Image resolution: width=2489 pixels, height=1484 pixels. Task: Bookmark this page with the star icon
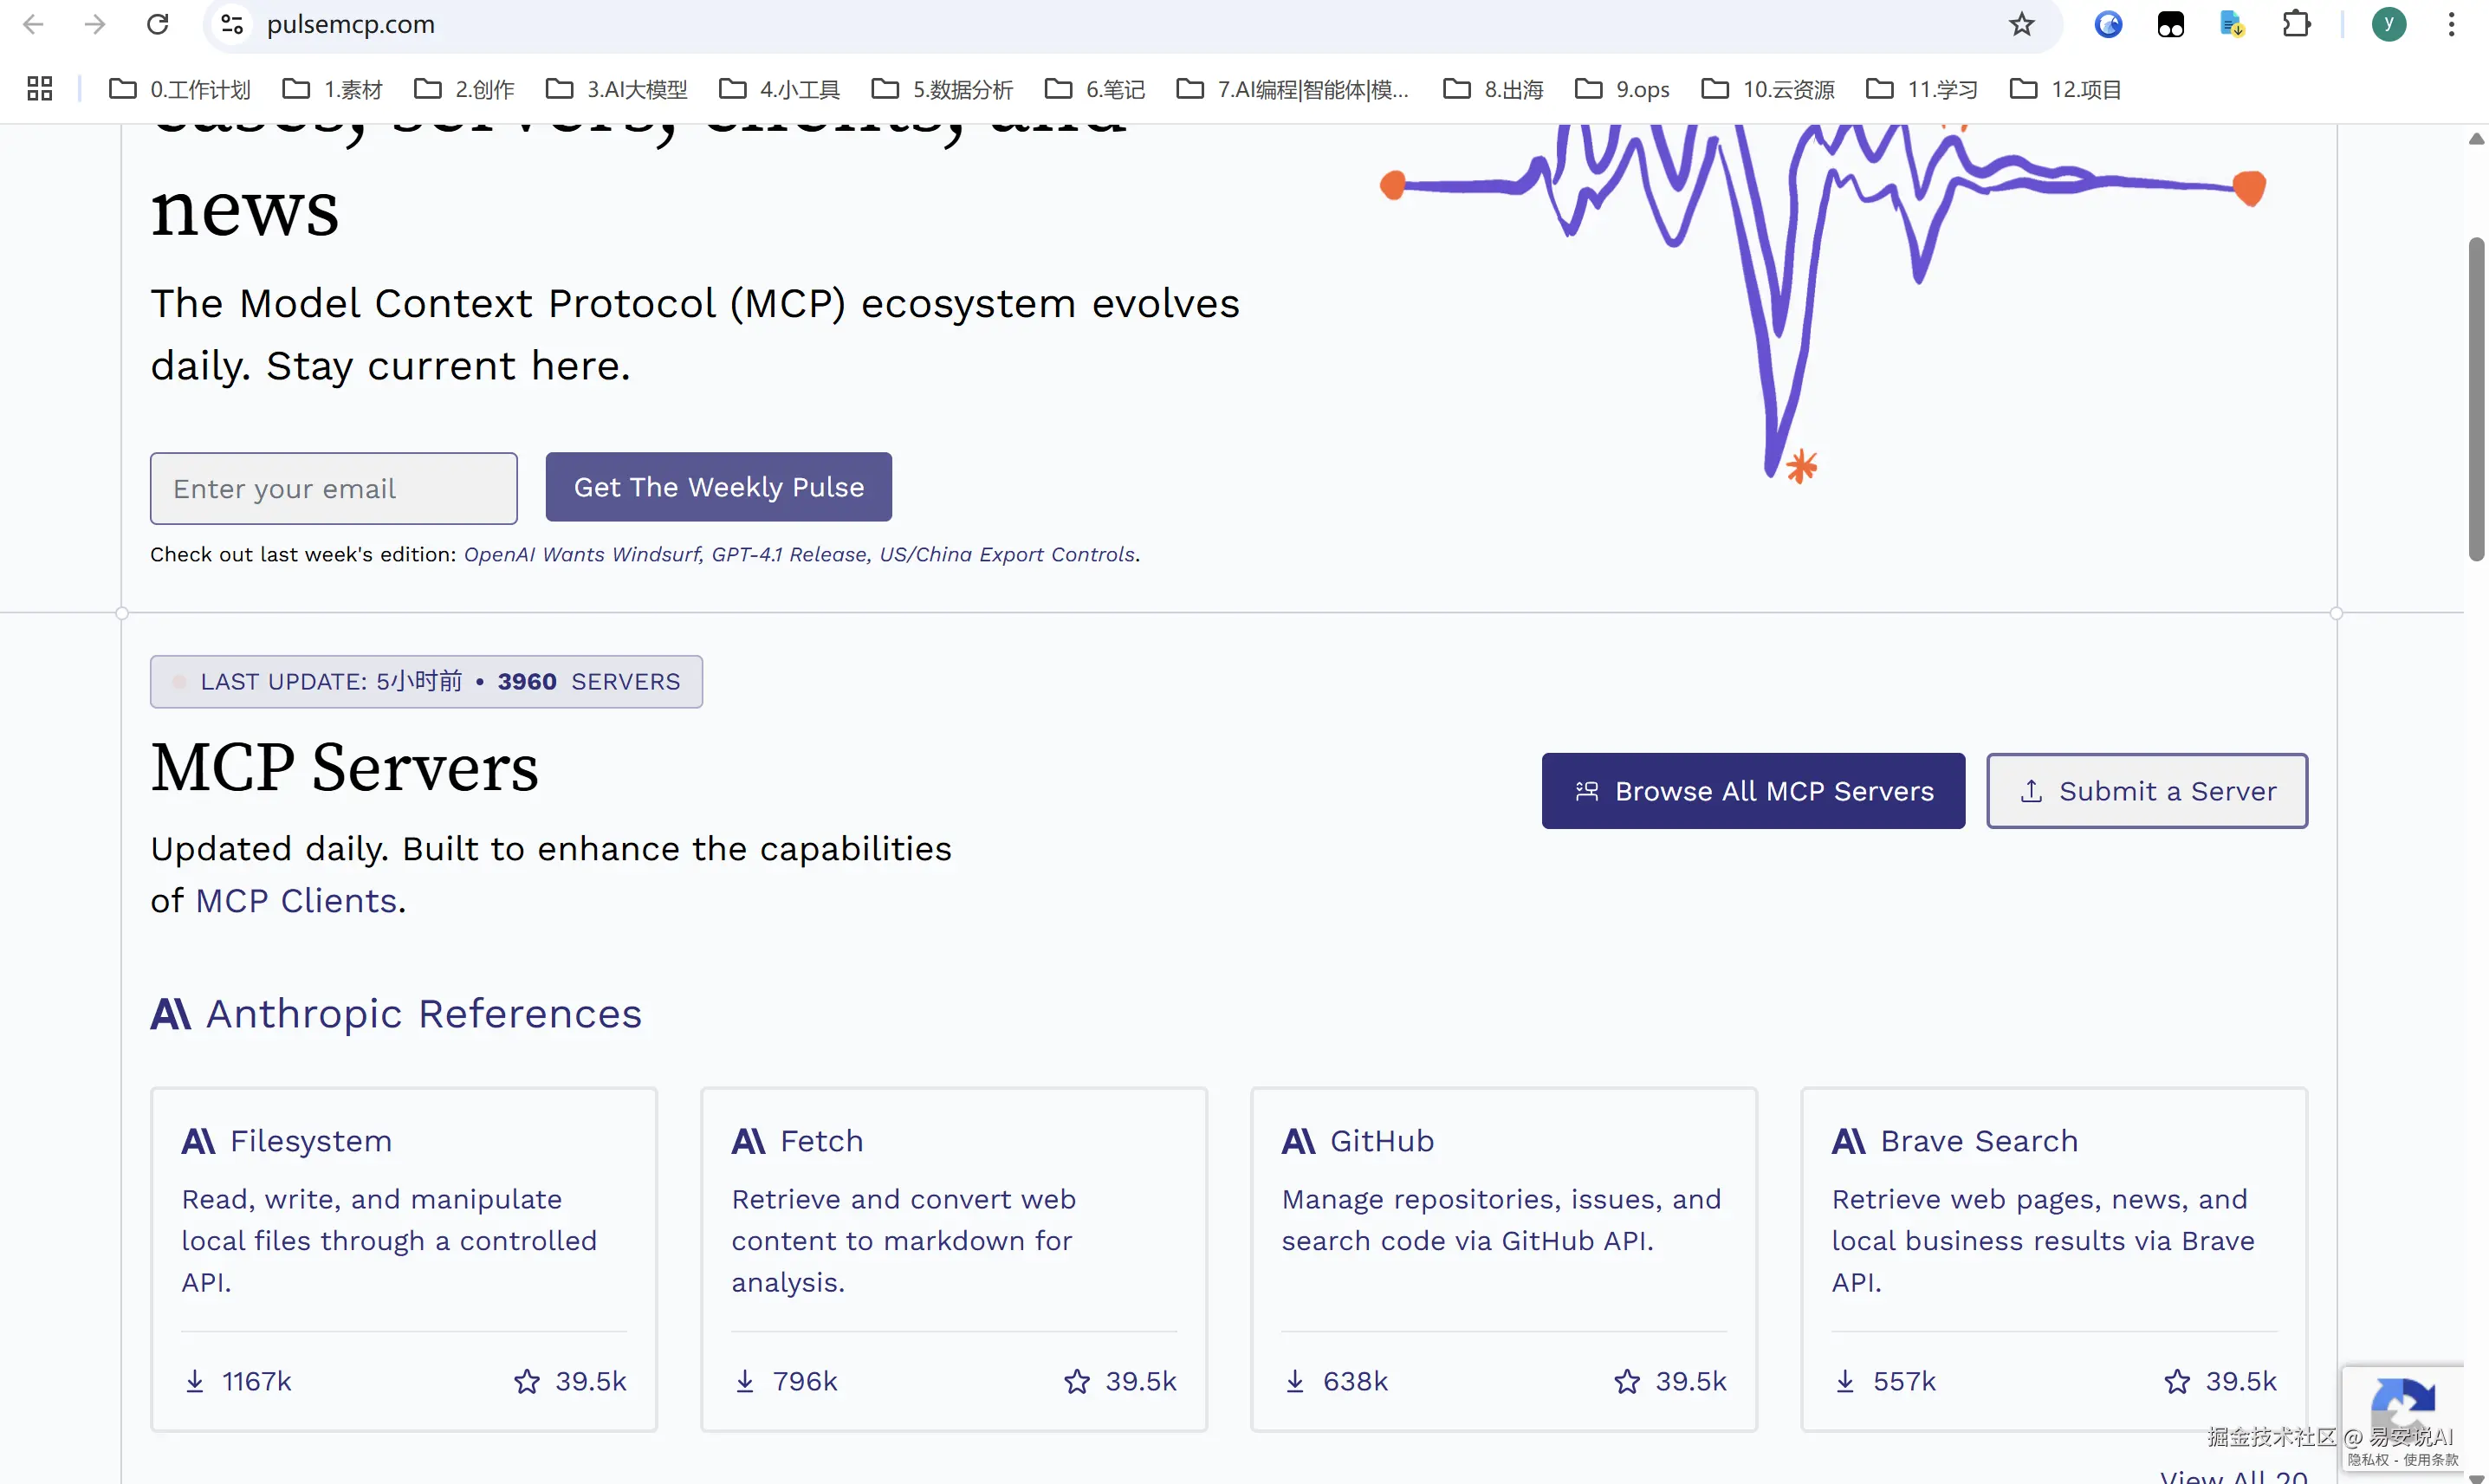point(2021,24)
